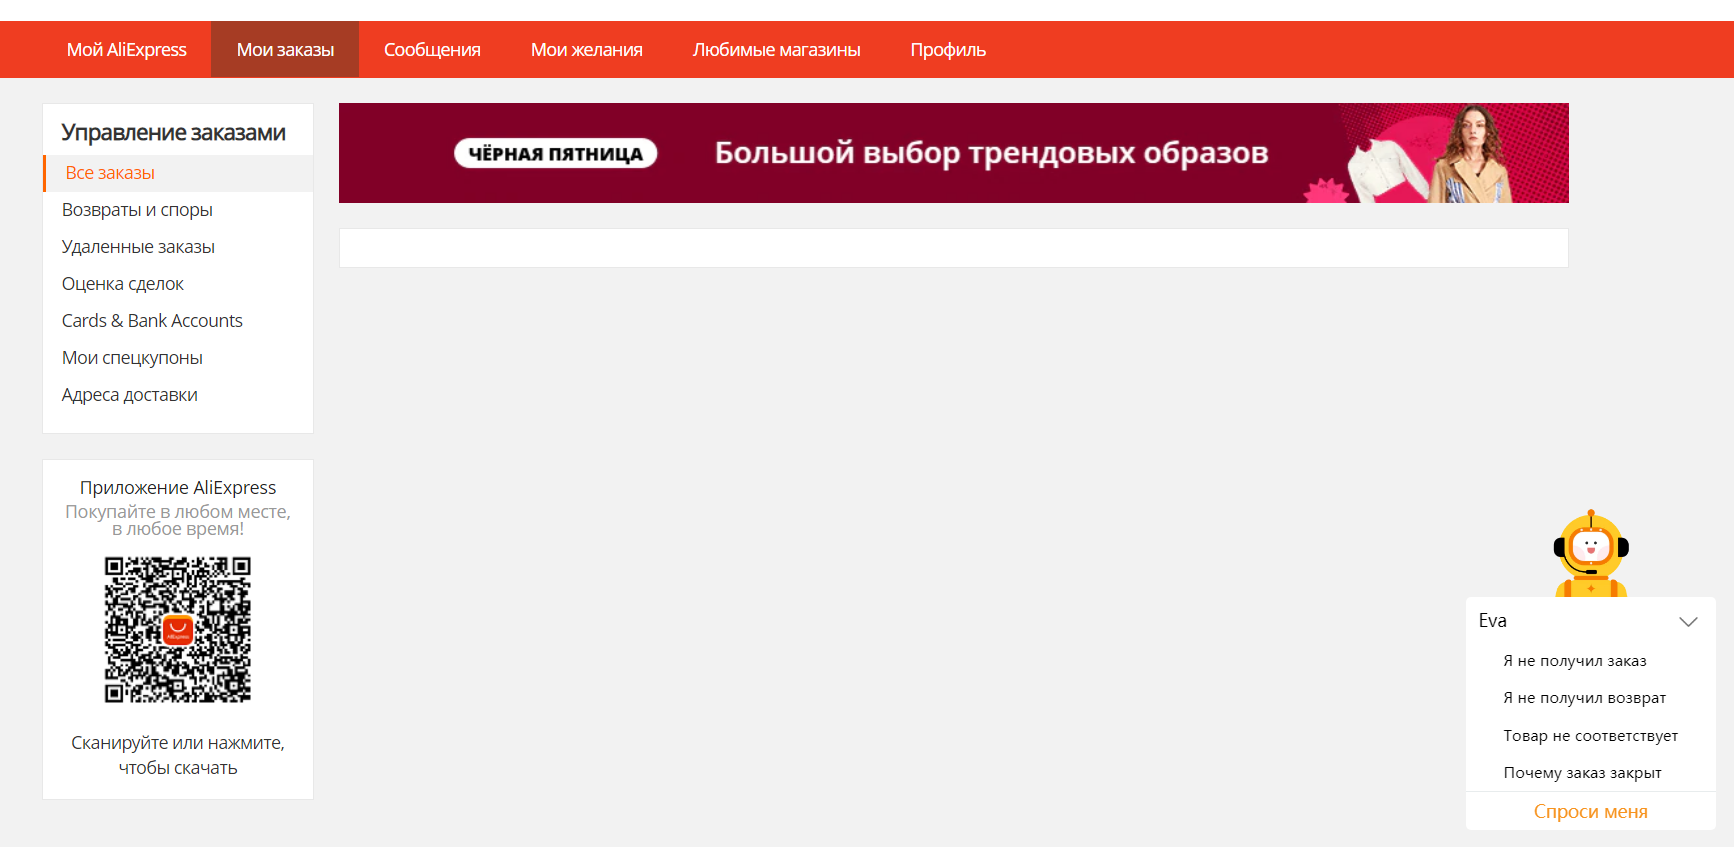Open Мои спецкупоны
The image size is (1734, 847).
pos(132,358)
